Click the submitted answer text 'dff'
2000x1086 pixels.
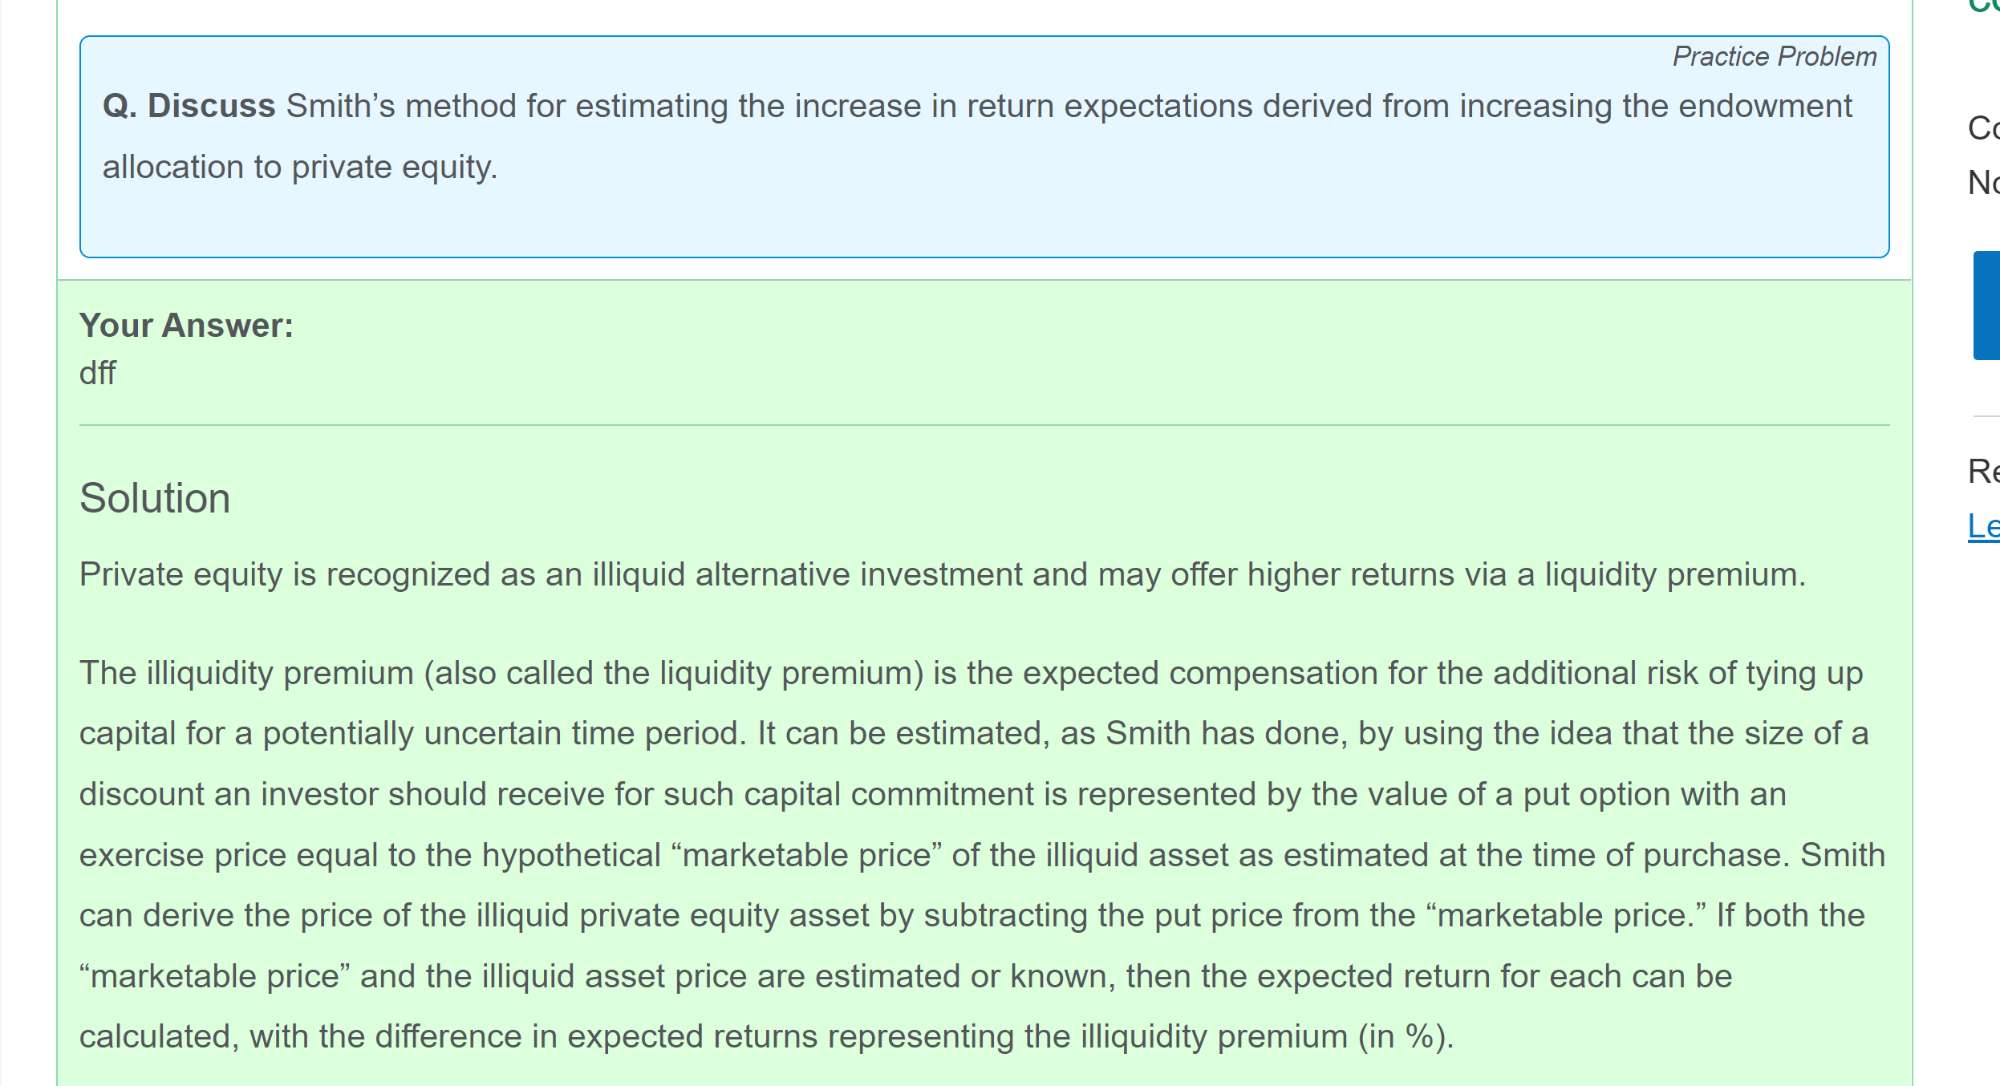[x=98, y=373]
